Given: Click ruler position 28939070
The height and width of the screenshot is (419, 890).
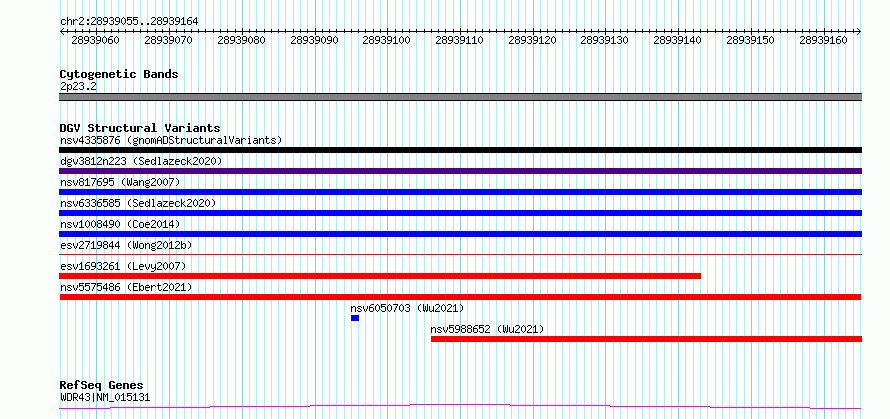Looking at the screenshot, I should click(x=169, y=40).
